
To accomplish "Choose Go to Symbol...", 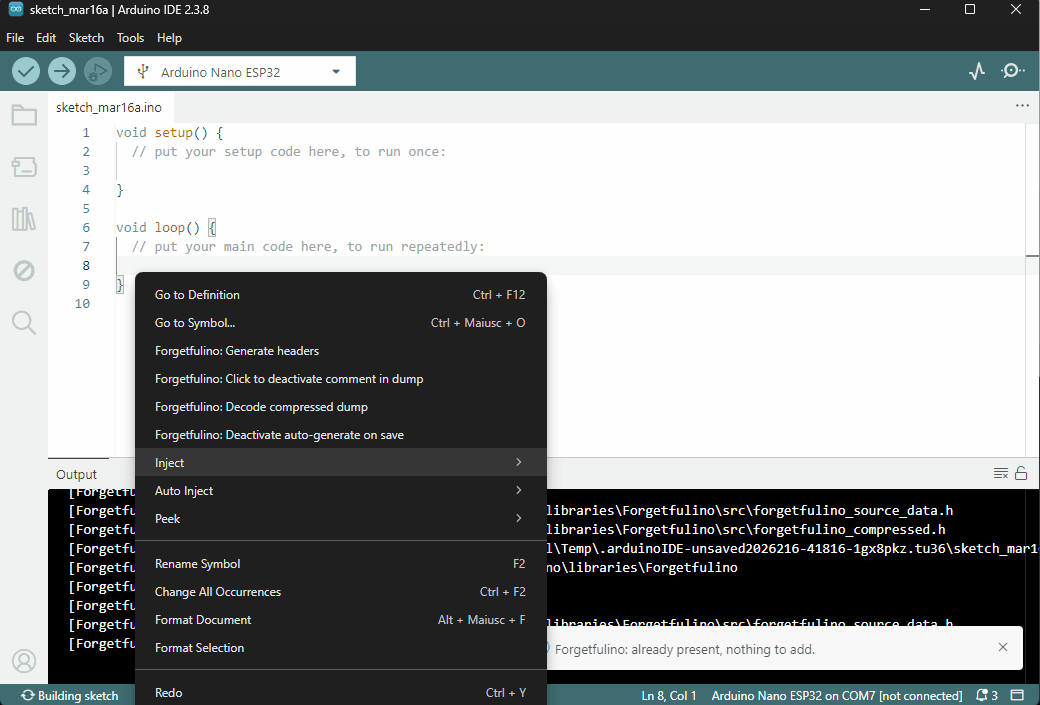I will click(x=340, y=322).
